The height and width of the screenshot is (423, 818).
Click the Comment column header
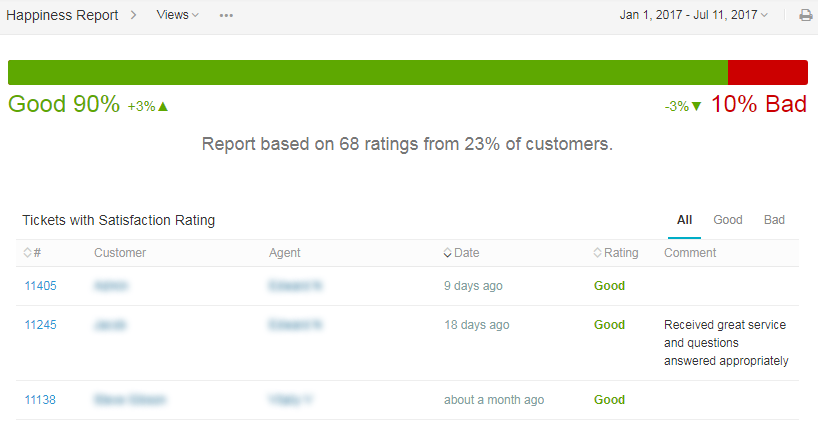pyautogui.click(x=690, y=253)
